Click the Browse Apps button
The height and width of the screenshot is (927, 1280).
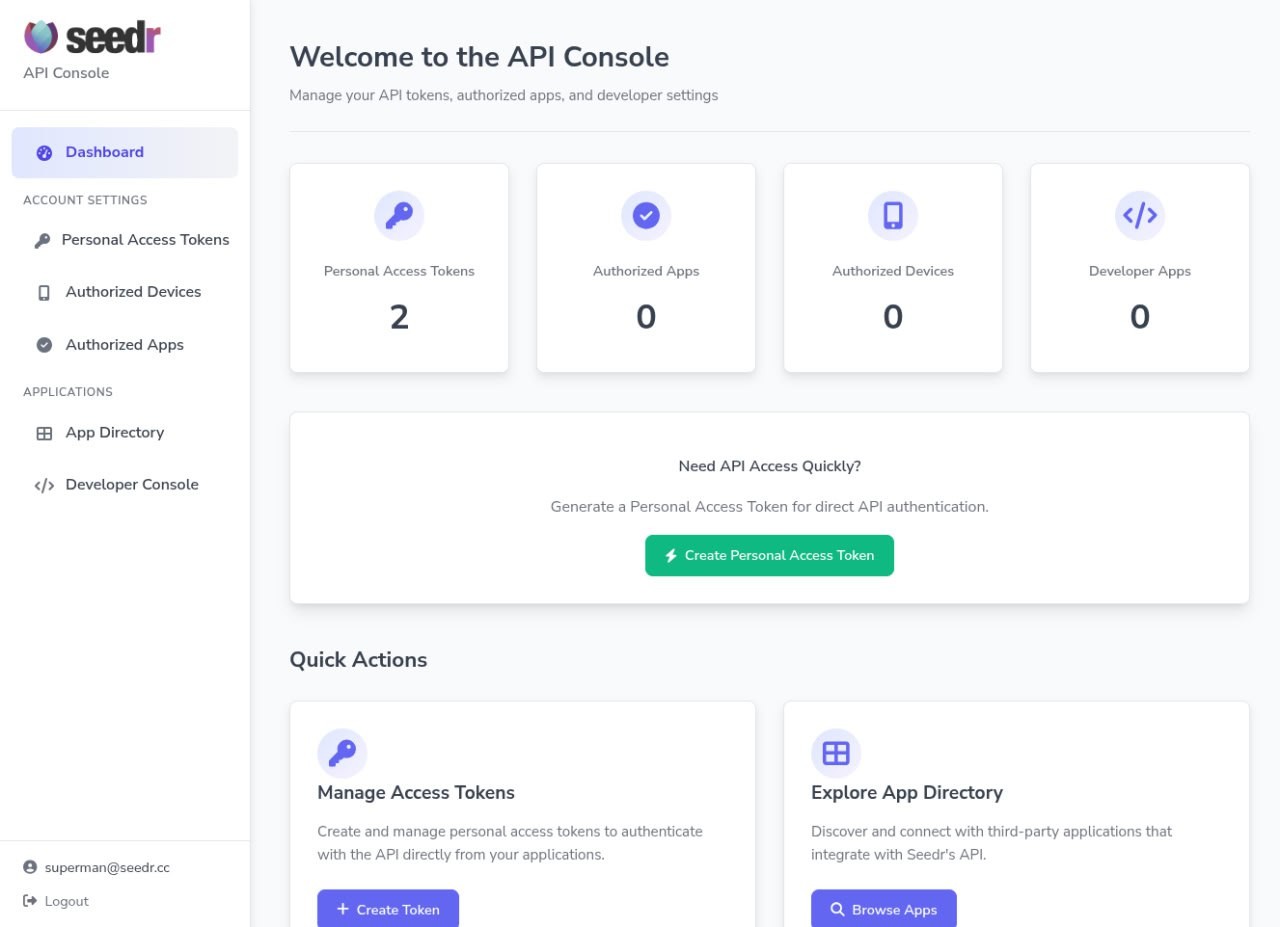[884, 909]
